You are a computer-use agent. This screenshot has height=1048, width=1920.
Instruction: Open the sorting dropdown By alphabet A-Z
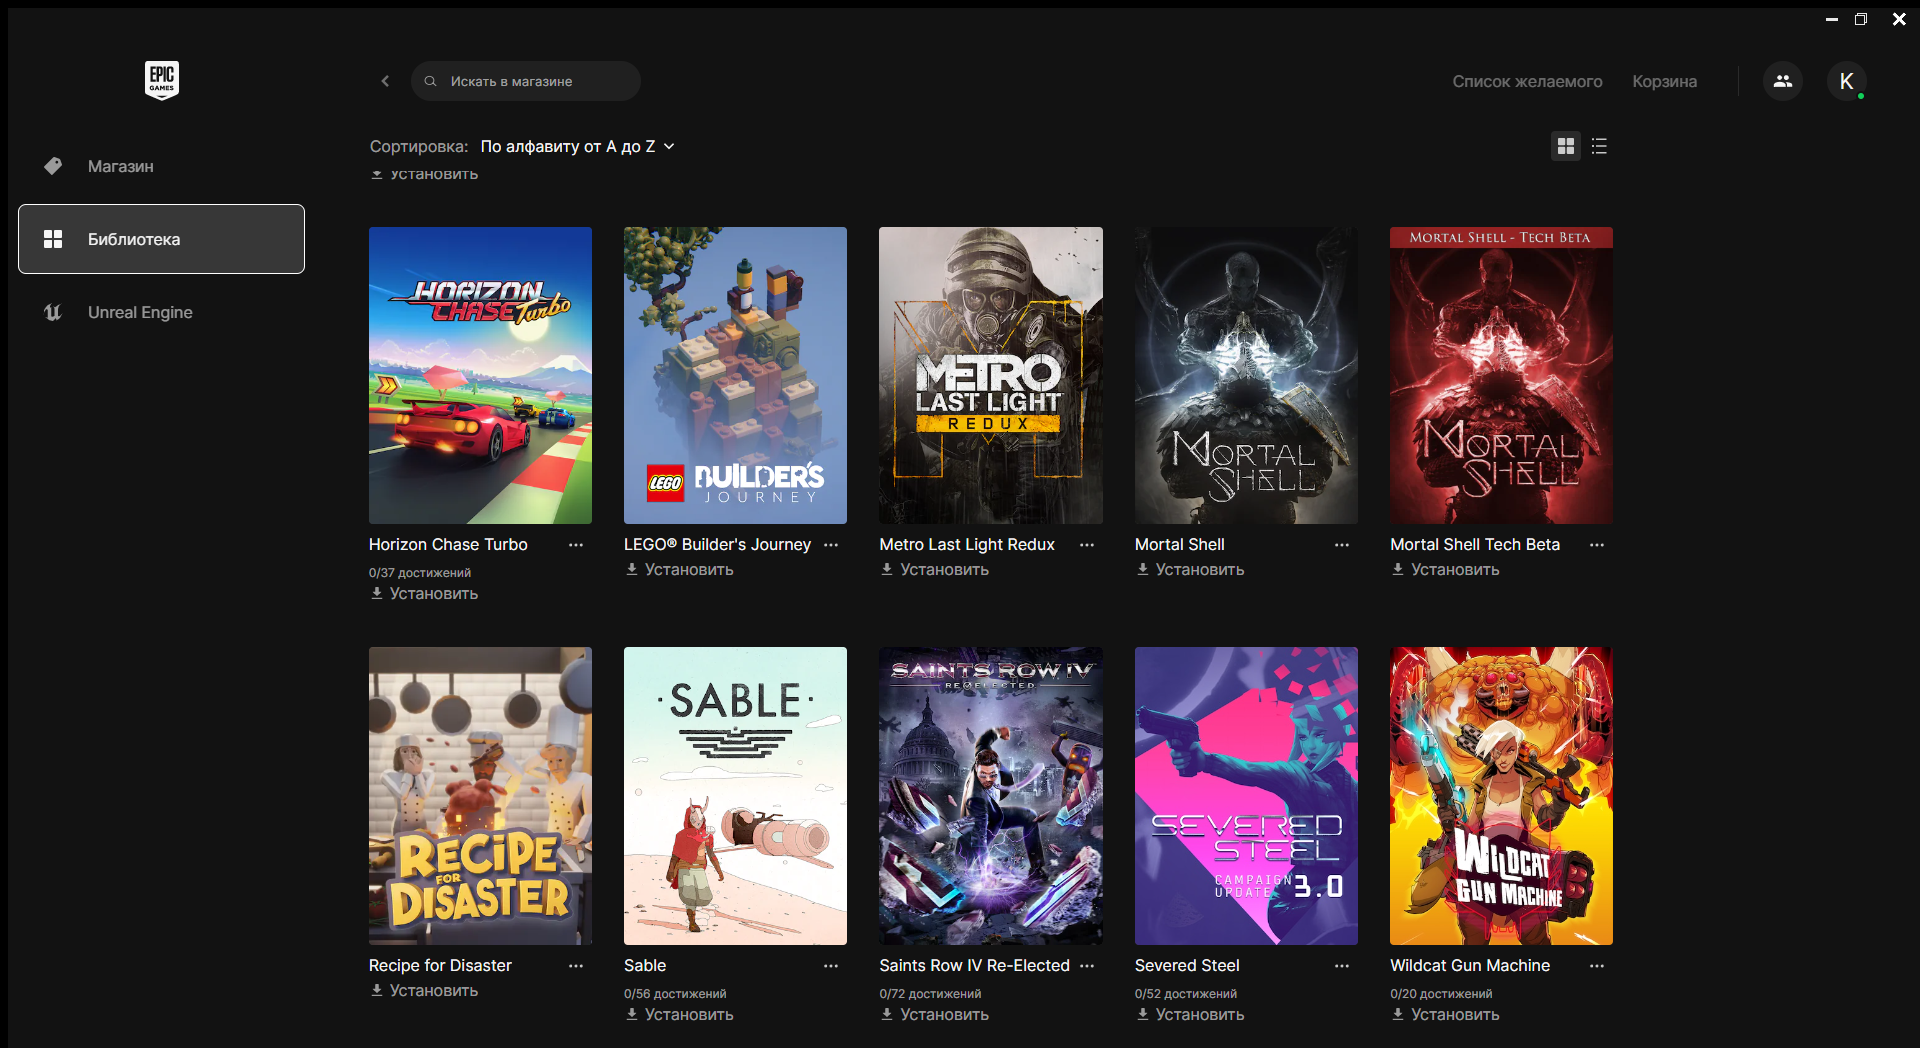(x=577, y=146)
